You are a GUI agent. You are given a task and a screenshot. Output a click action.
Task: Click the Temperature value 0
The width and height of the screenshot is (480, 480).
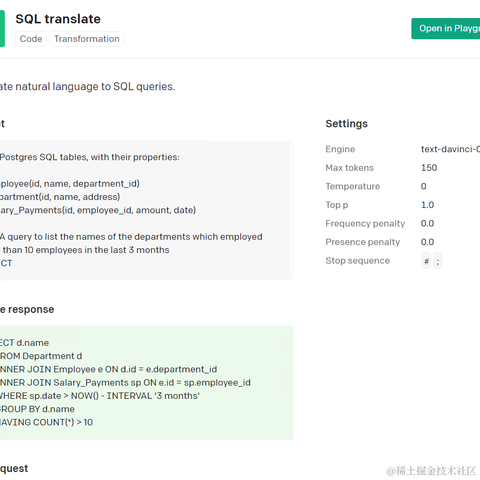click(x=423, y=186)
